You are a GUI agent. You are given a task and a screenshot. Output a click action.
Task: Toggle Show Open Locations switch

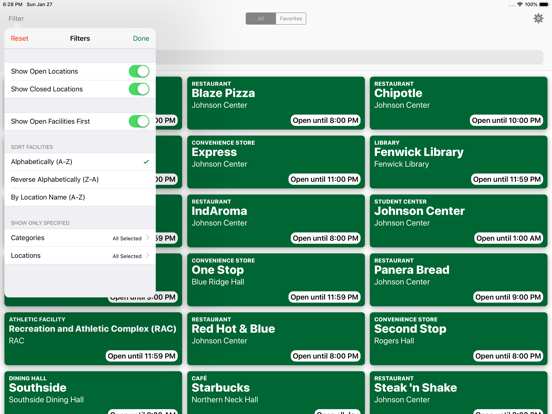[x=139, y=71]
